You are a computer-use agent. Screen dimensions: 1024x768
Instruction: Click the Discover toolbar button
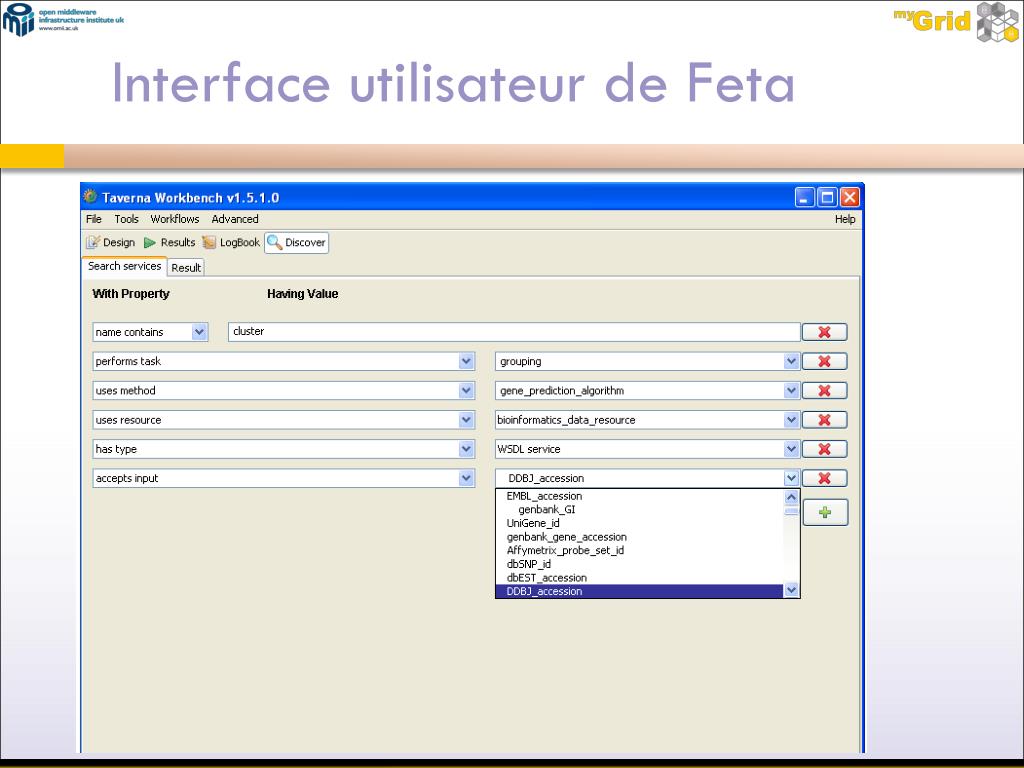[x=296, y=242]
